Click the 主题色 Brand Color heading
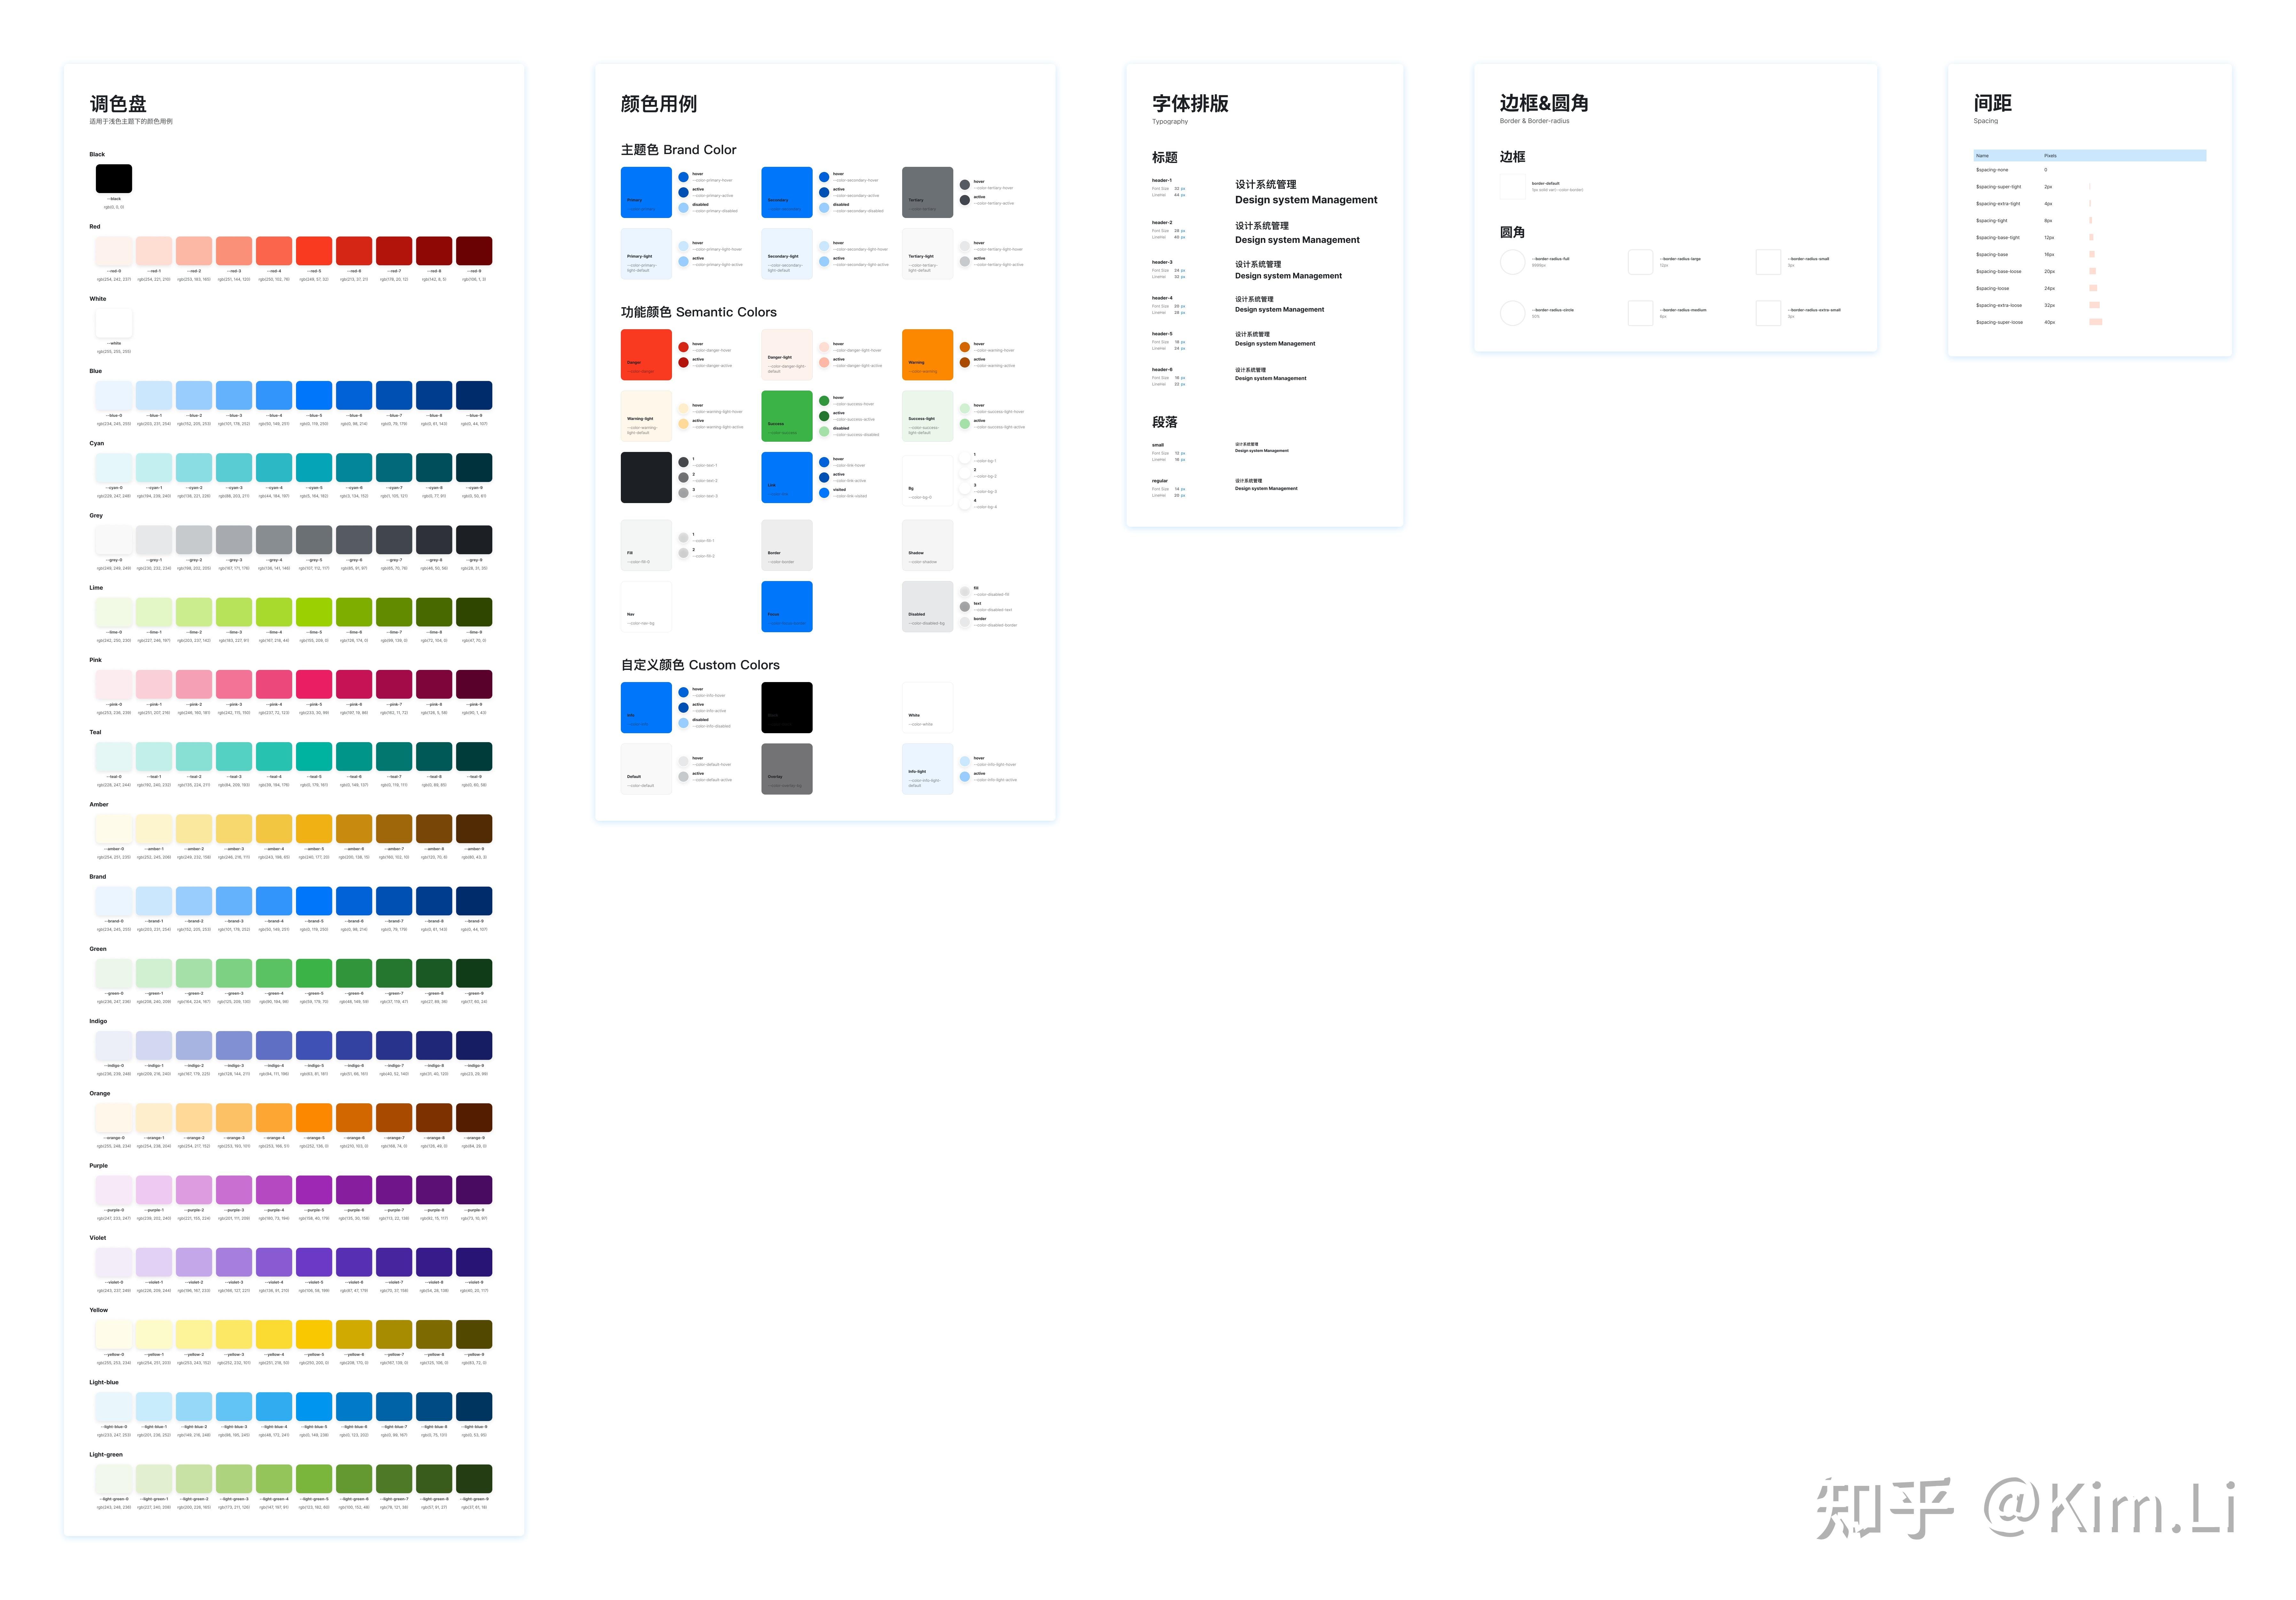The image size is (2296, 1600). 679,150
